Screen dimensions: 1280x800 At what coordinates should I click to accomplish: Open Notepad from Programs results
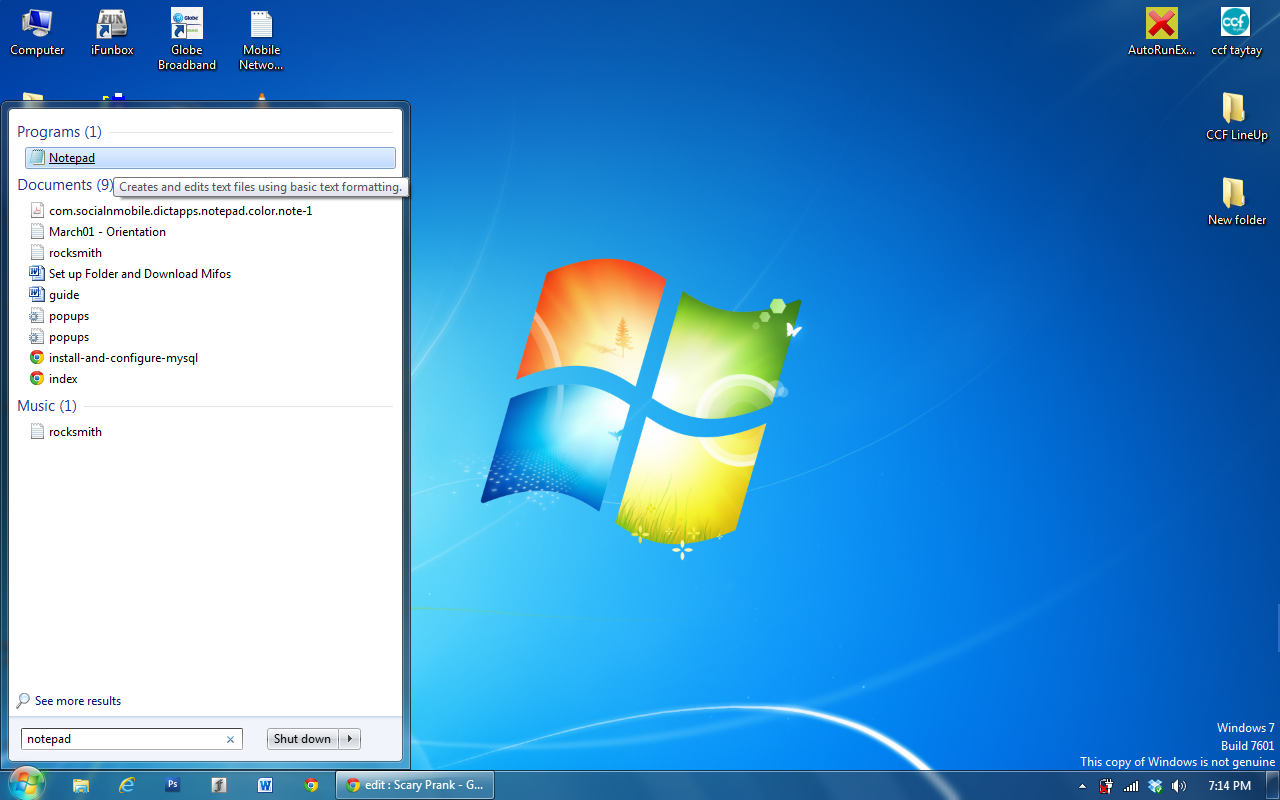210,158
